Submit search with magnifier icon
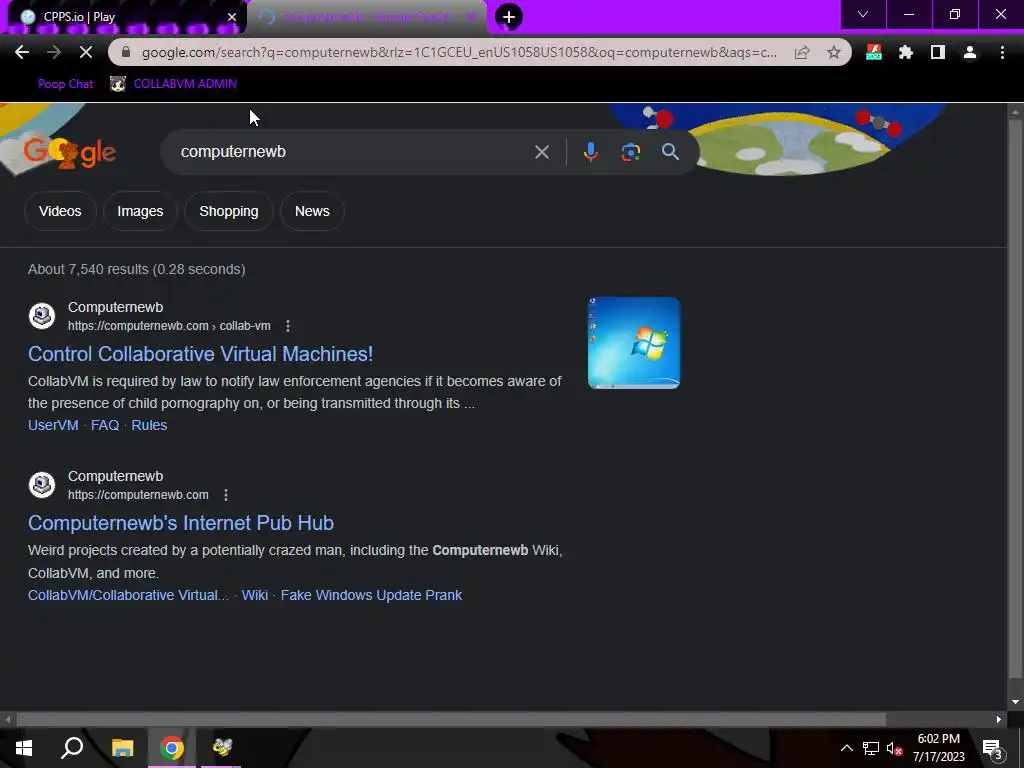 pos(670,152)
